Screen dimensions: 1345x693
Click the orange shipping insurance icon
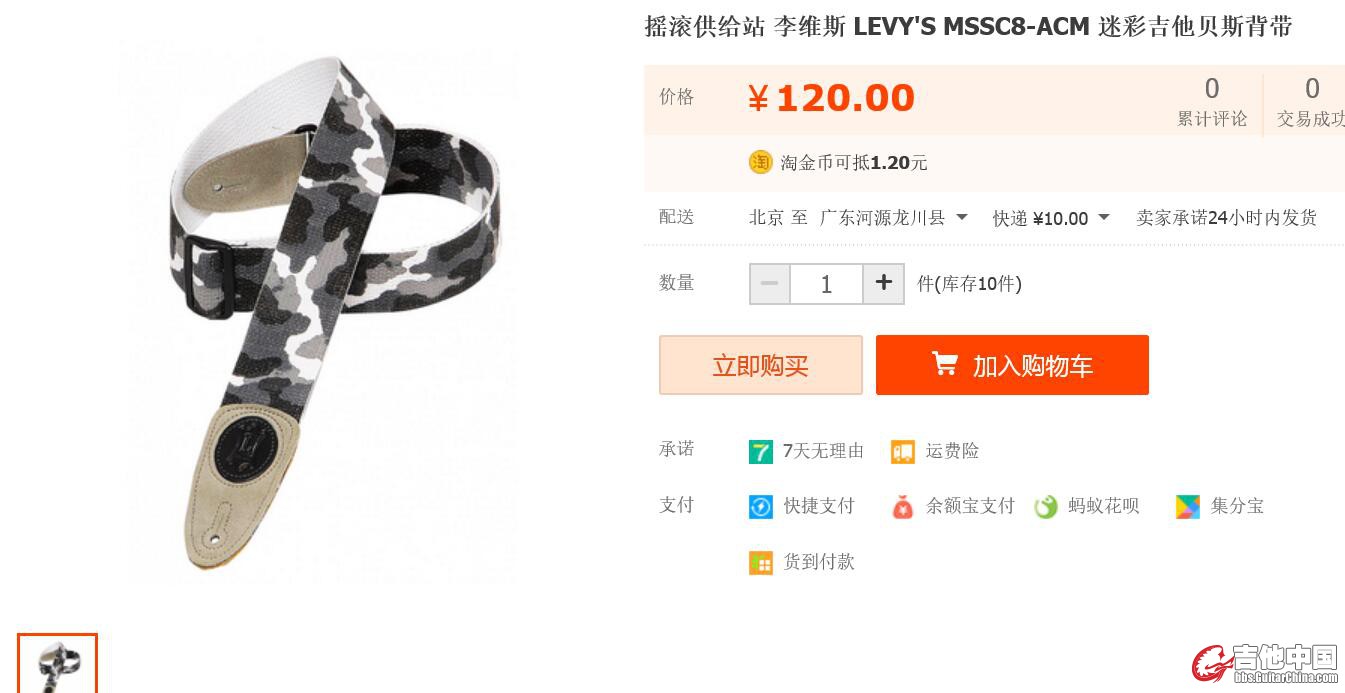tap(902, 452)
